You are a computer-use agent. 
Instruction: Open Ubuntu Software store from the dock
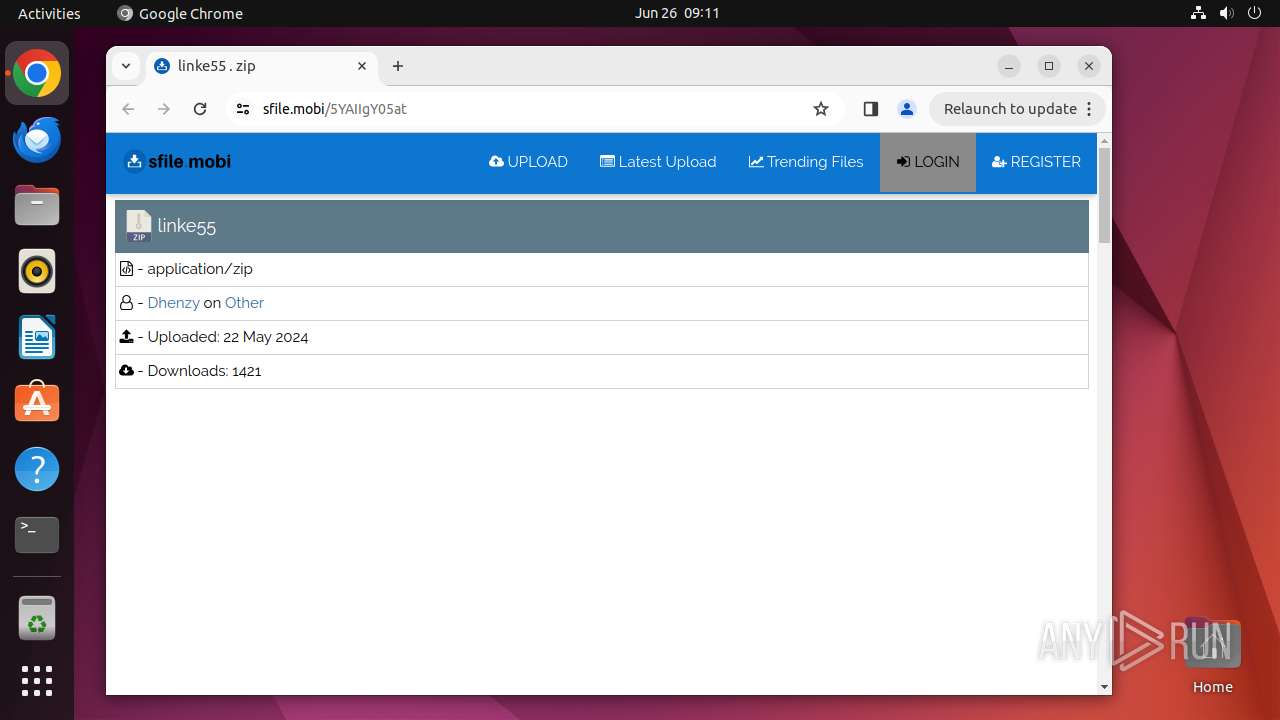(37, 403)
